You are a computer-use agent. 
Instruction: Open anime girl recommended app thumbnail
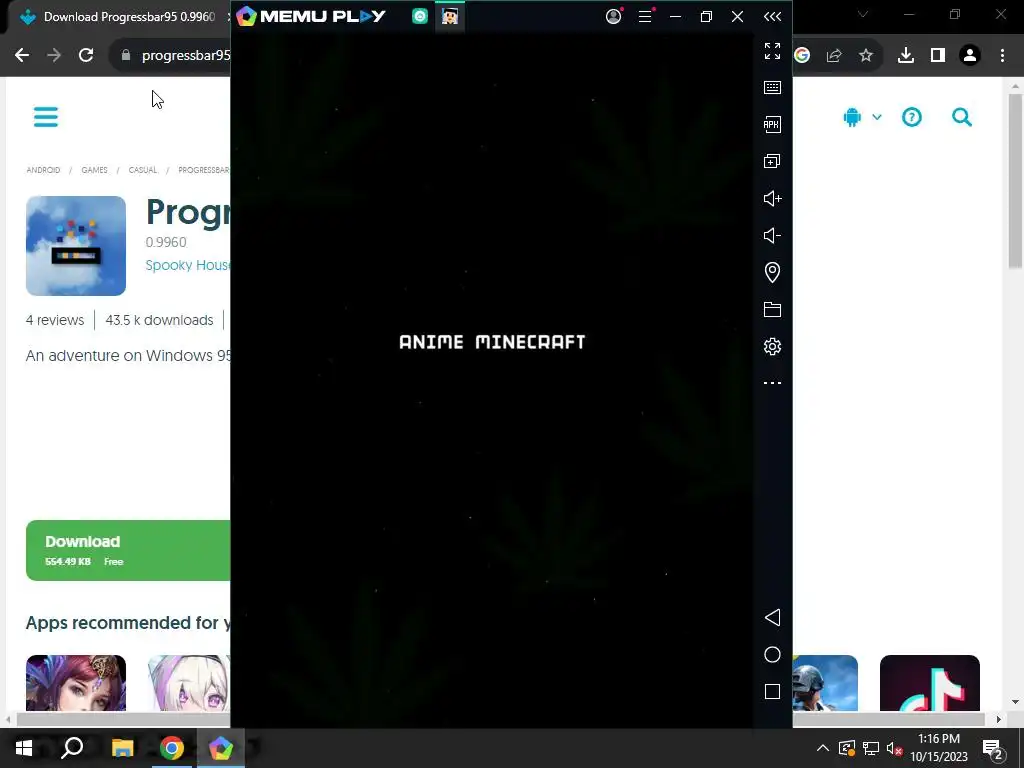189,682
